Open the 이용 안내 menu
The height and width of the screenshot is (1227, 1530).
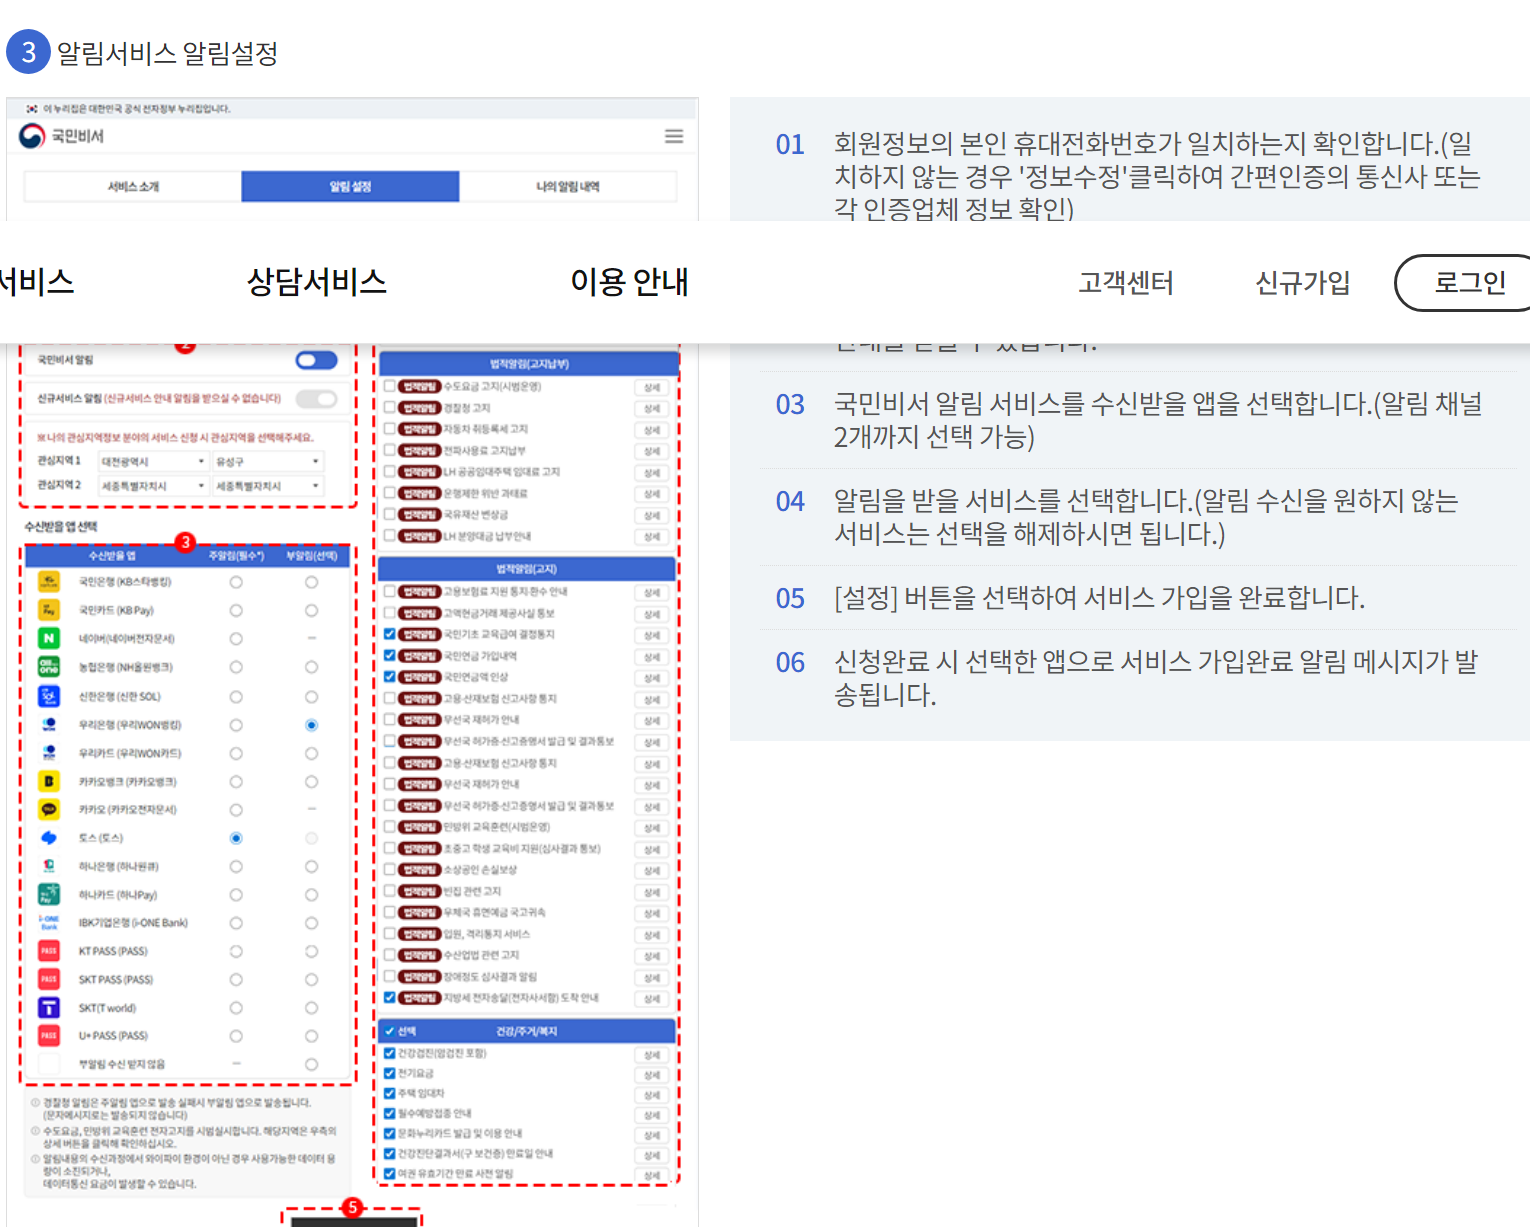tap(629, 282)
